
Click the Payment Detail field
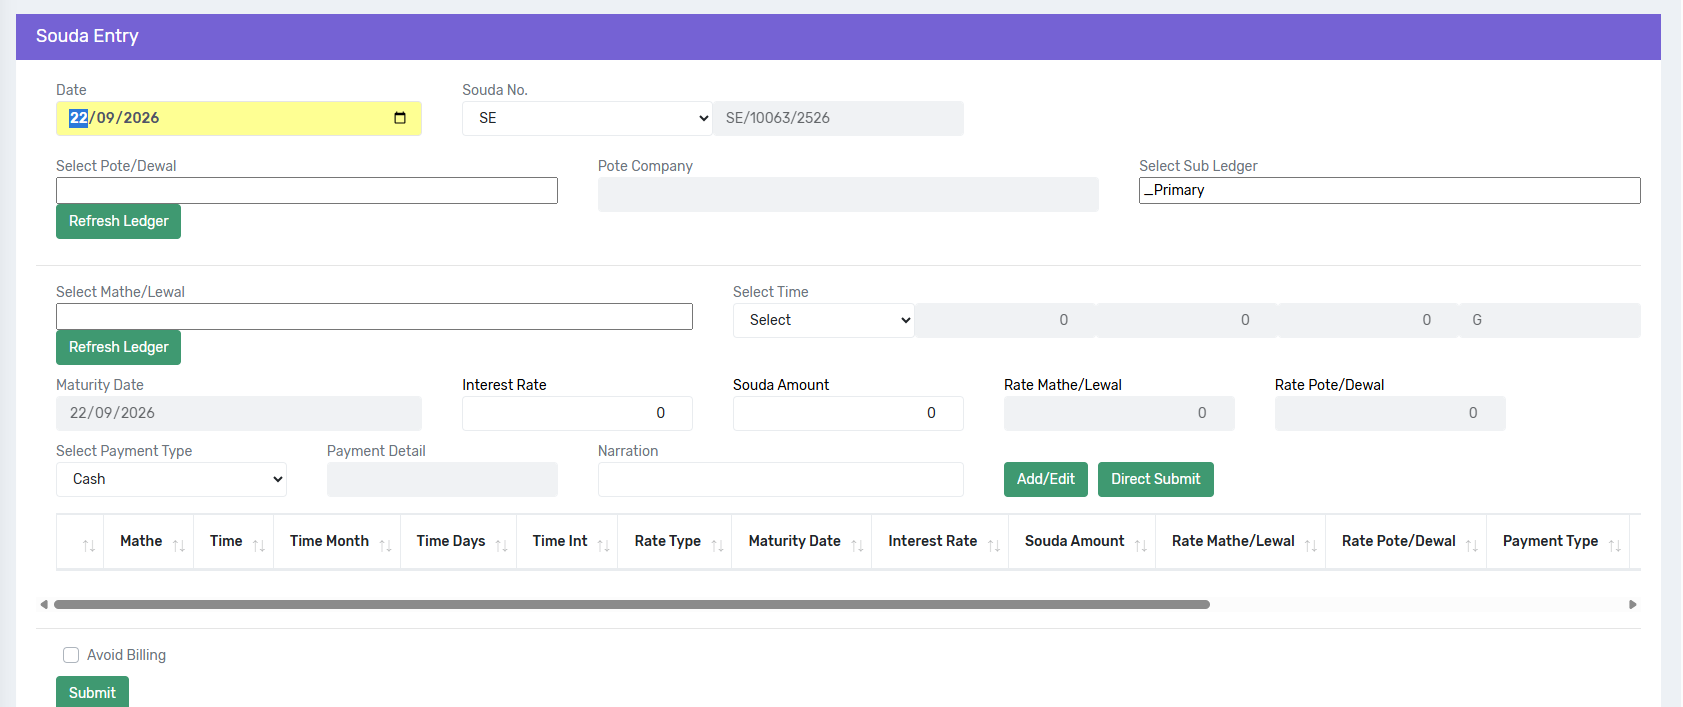click(442, 479)
